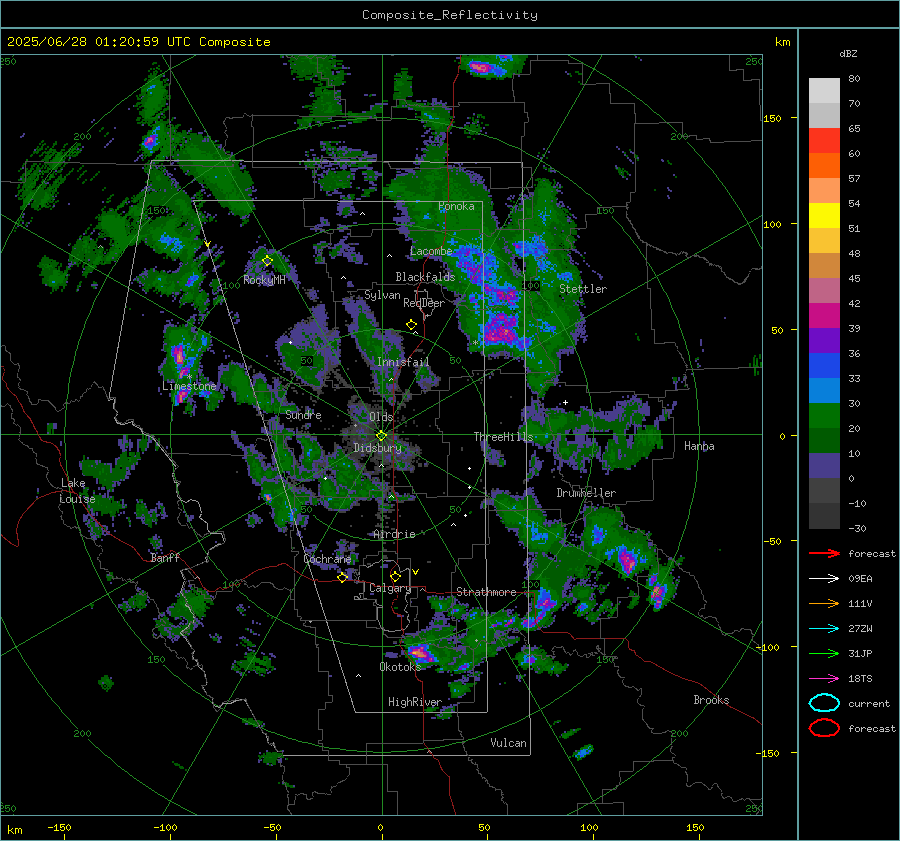Pick the yellow 54-51 dBZ color swatch
Viewport: 900px width, 841px height.
click(x=824, y=215)
